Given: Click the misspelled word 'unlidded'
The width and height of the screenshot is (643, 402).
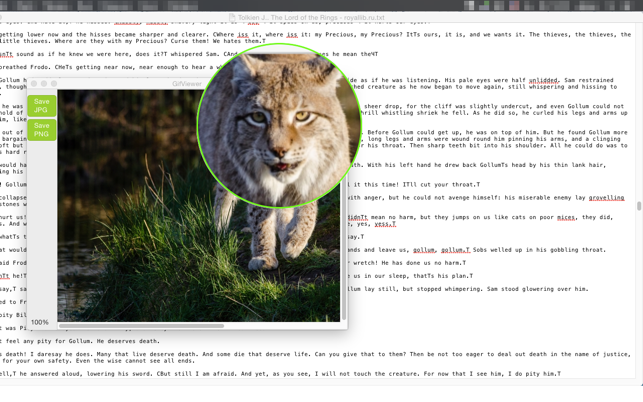Looking at the screenshot, I should [544, 80].
